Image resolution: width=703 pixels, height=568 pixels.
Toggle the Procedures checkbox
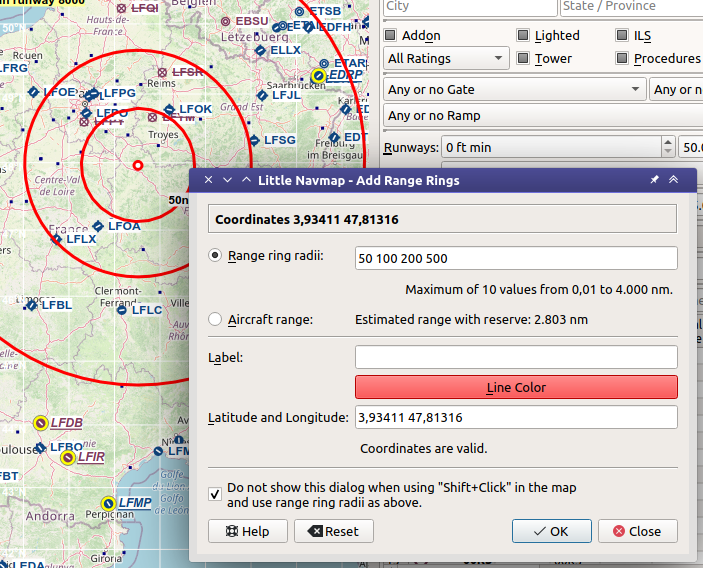pyautogui.click(x=622, y=58)
